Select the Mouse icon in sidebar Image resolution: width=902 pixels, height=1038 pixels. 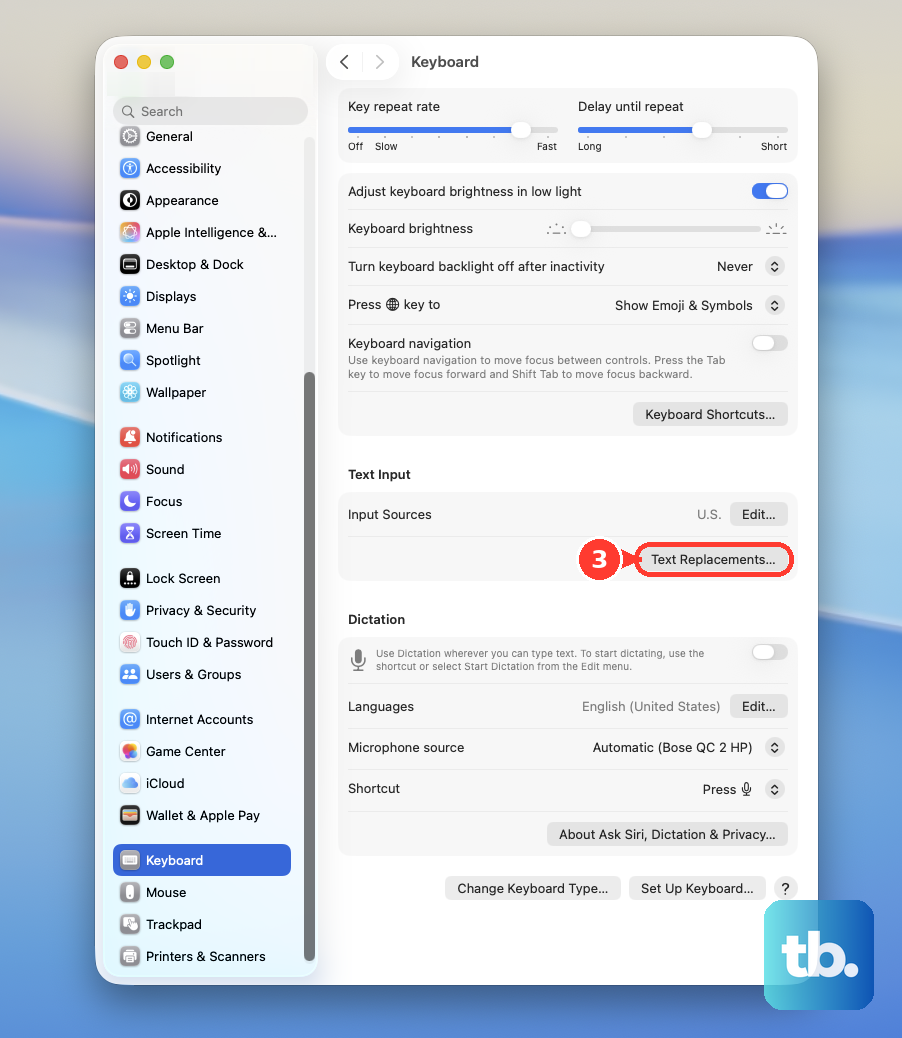click(x=130, y=892)
